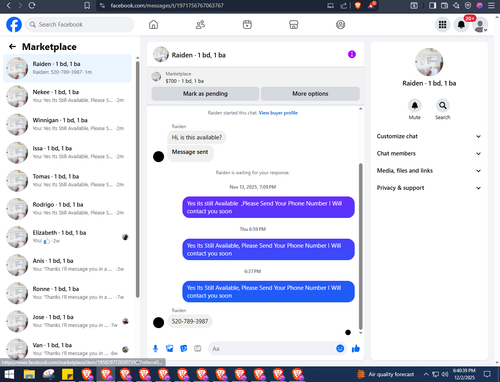The height and width of the screenshot is (382, 500).
Task: Expand Media, files and links section
Action: [x=429, y=171]
